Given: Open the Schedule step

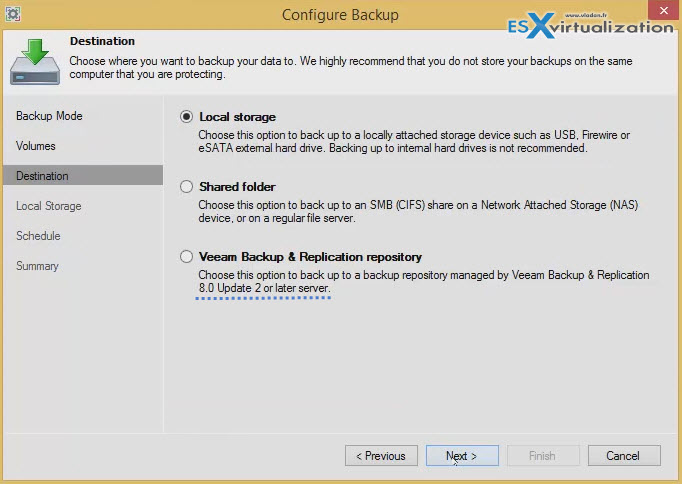Looking at the screenshot, I should (38, 236).
